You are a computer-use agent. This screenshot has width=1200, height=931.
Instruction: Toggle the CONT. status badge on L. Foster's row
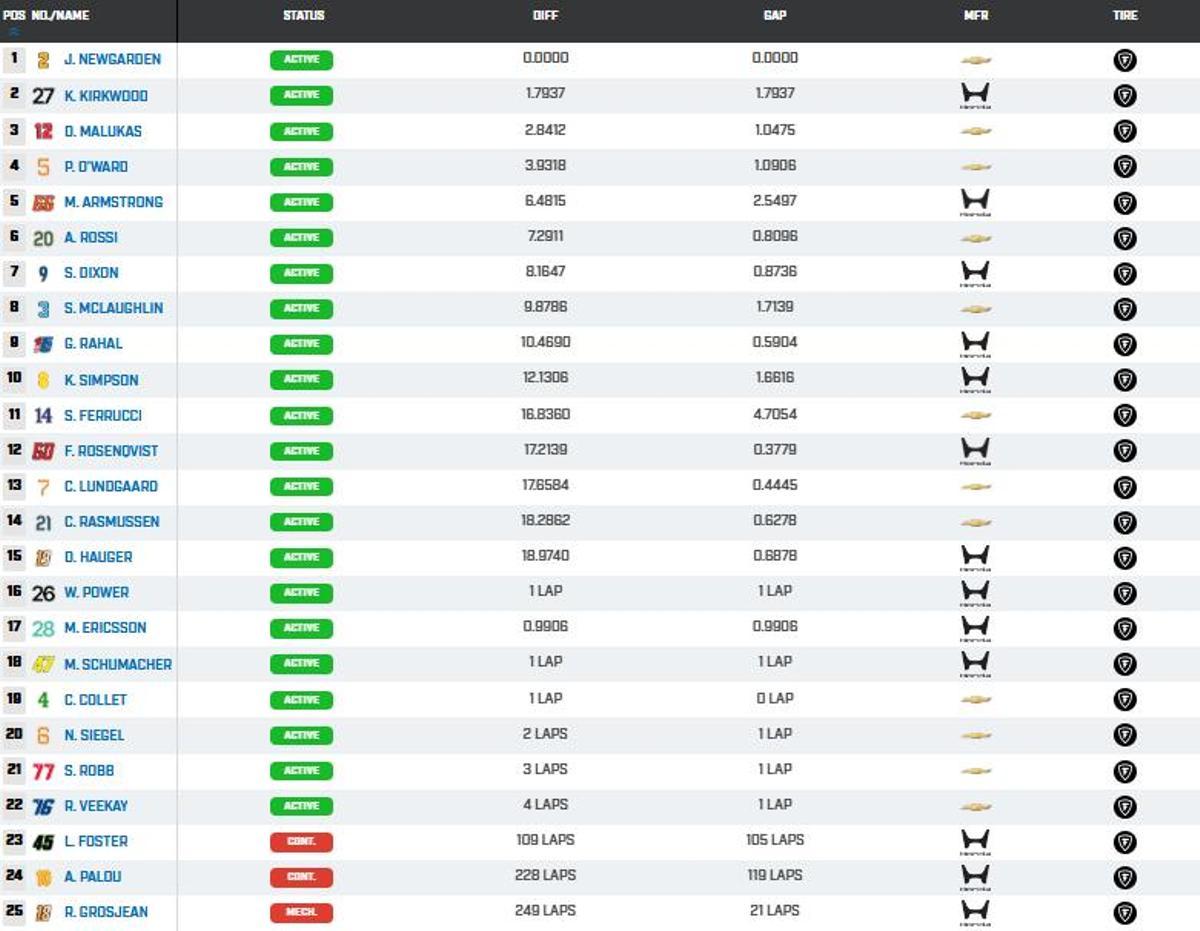(300, 841)
